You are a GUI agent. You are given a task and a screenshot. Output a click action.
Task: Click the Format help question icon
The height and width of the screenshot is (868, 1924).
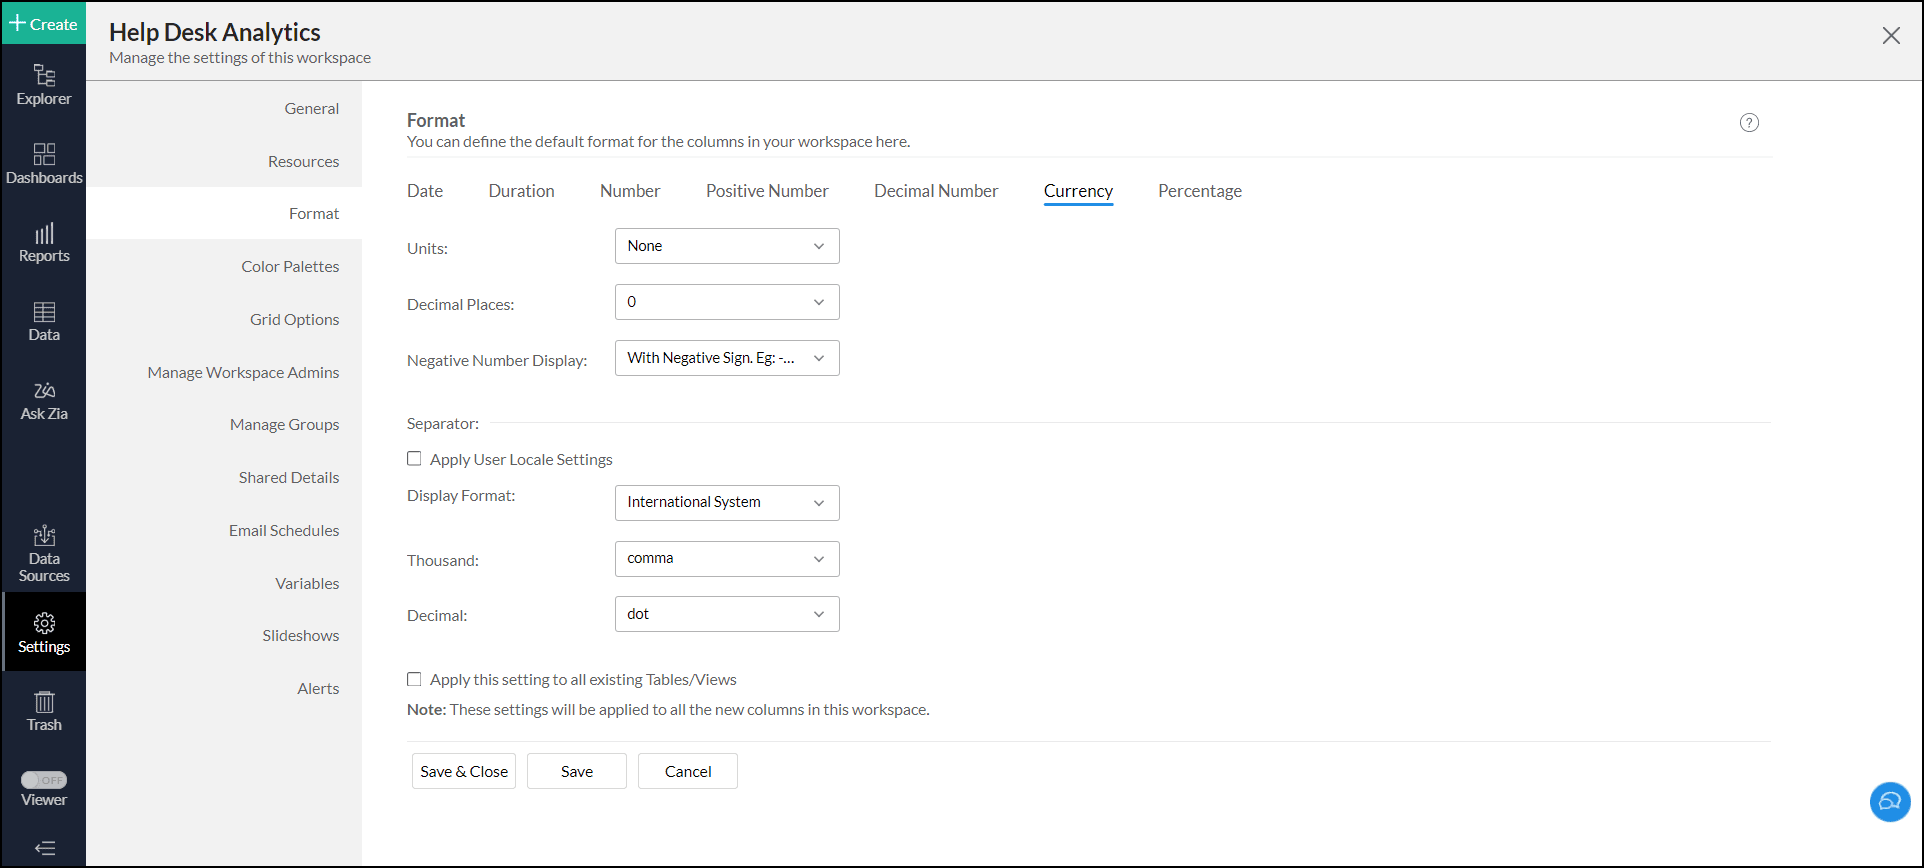1749,123
